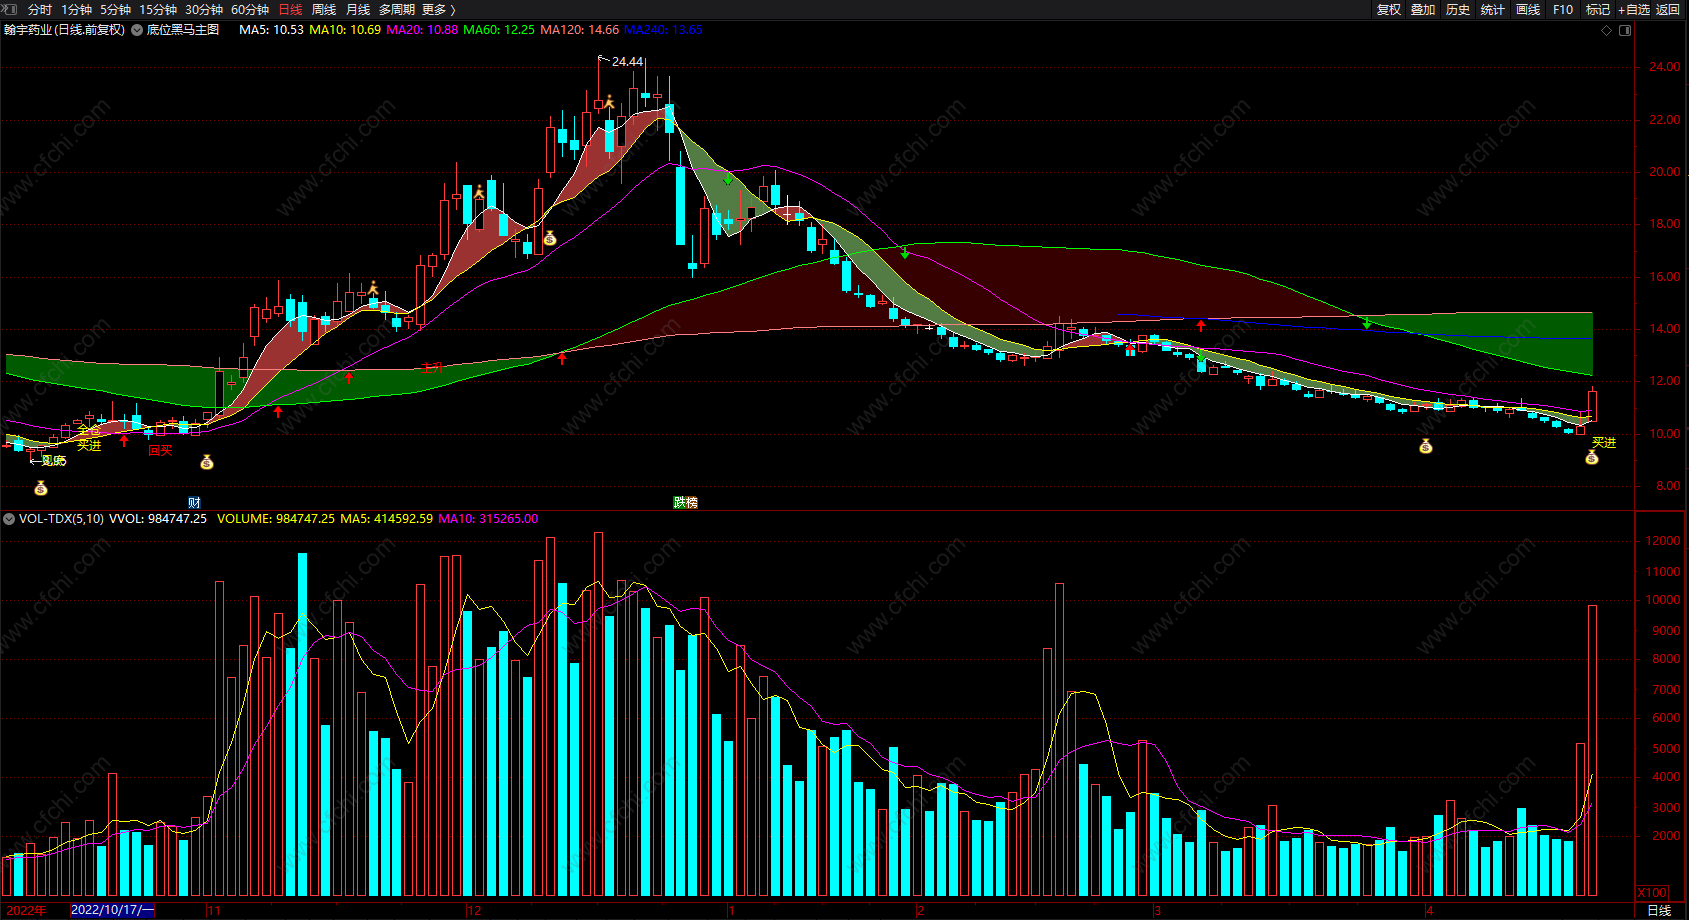The width and height of the screenshot is (1689, 920).
Task: Click the MA10: 10.69 indicator value
Action: point(345,30)
